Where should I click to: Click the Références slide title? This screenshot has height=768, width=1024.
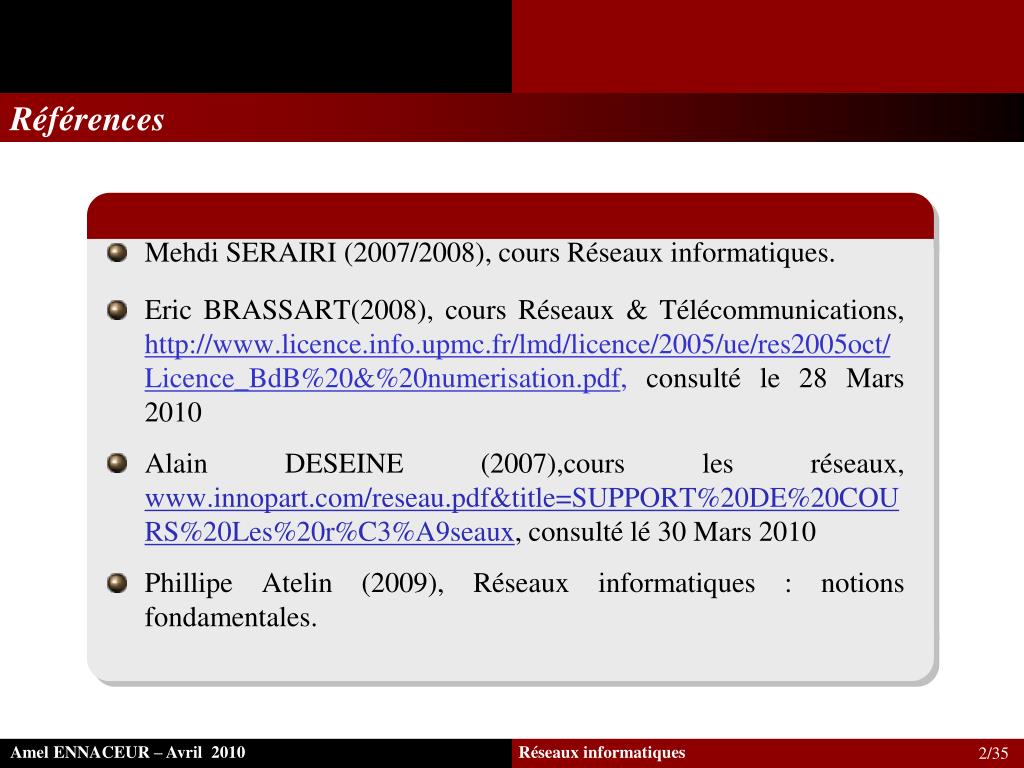tap(87, 119)
